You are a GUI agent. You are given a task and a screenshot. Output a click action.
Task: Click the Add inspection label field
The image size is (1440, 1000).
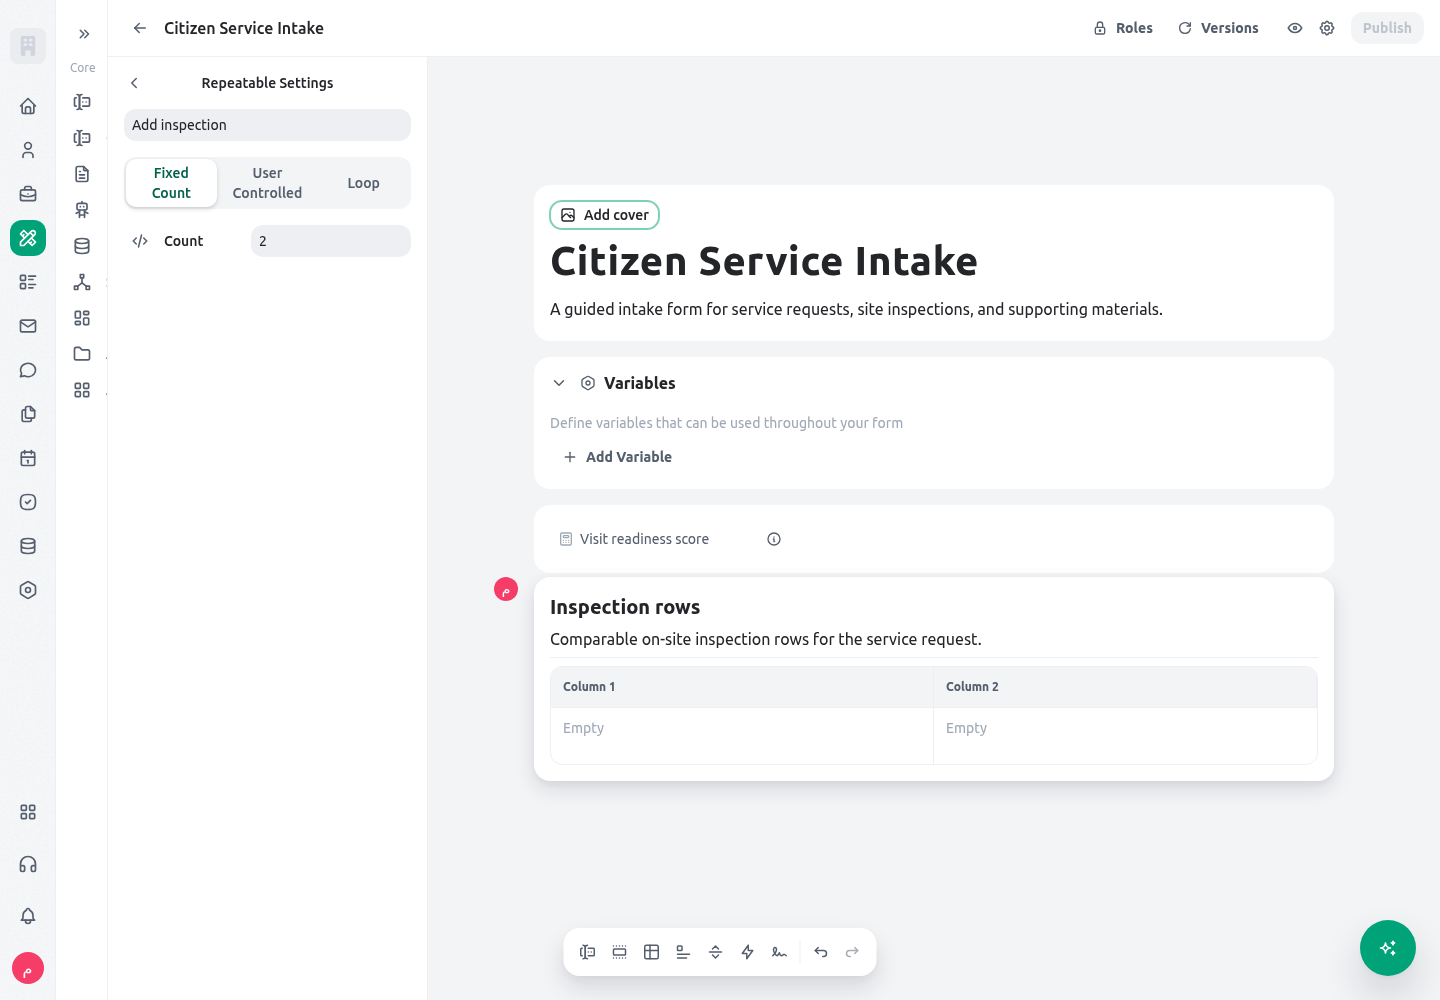coord(267,125)
